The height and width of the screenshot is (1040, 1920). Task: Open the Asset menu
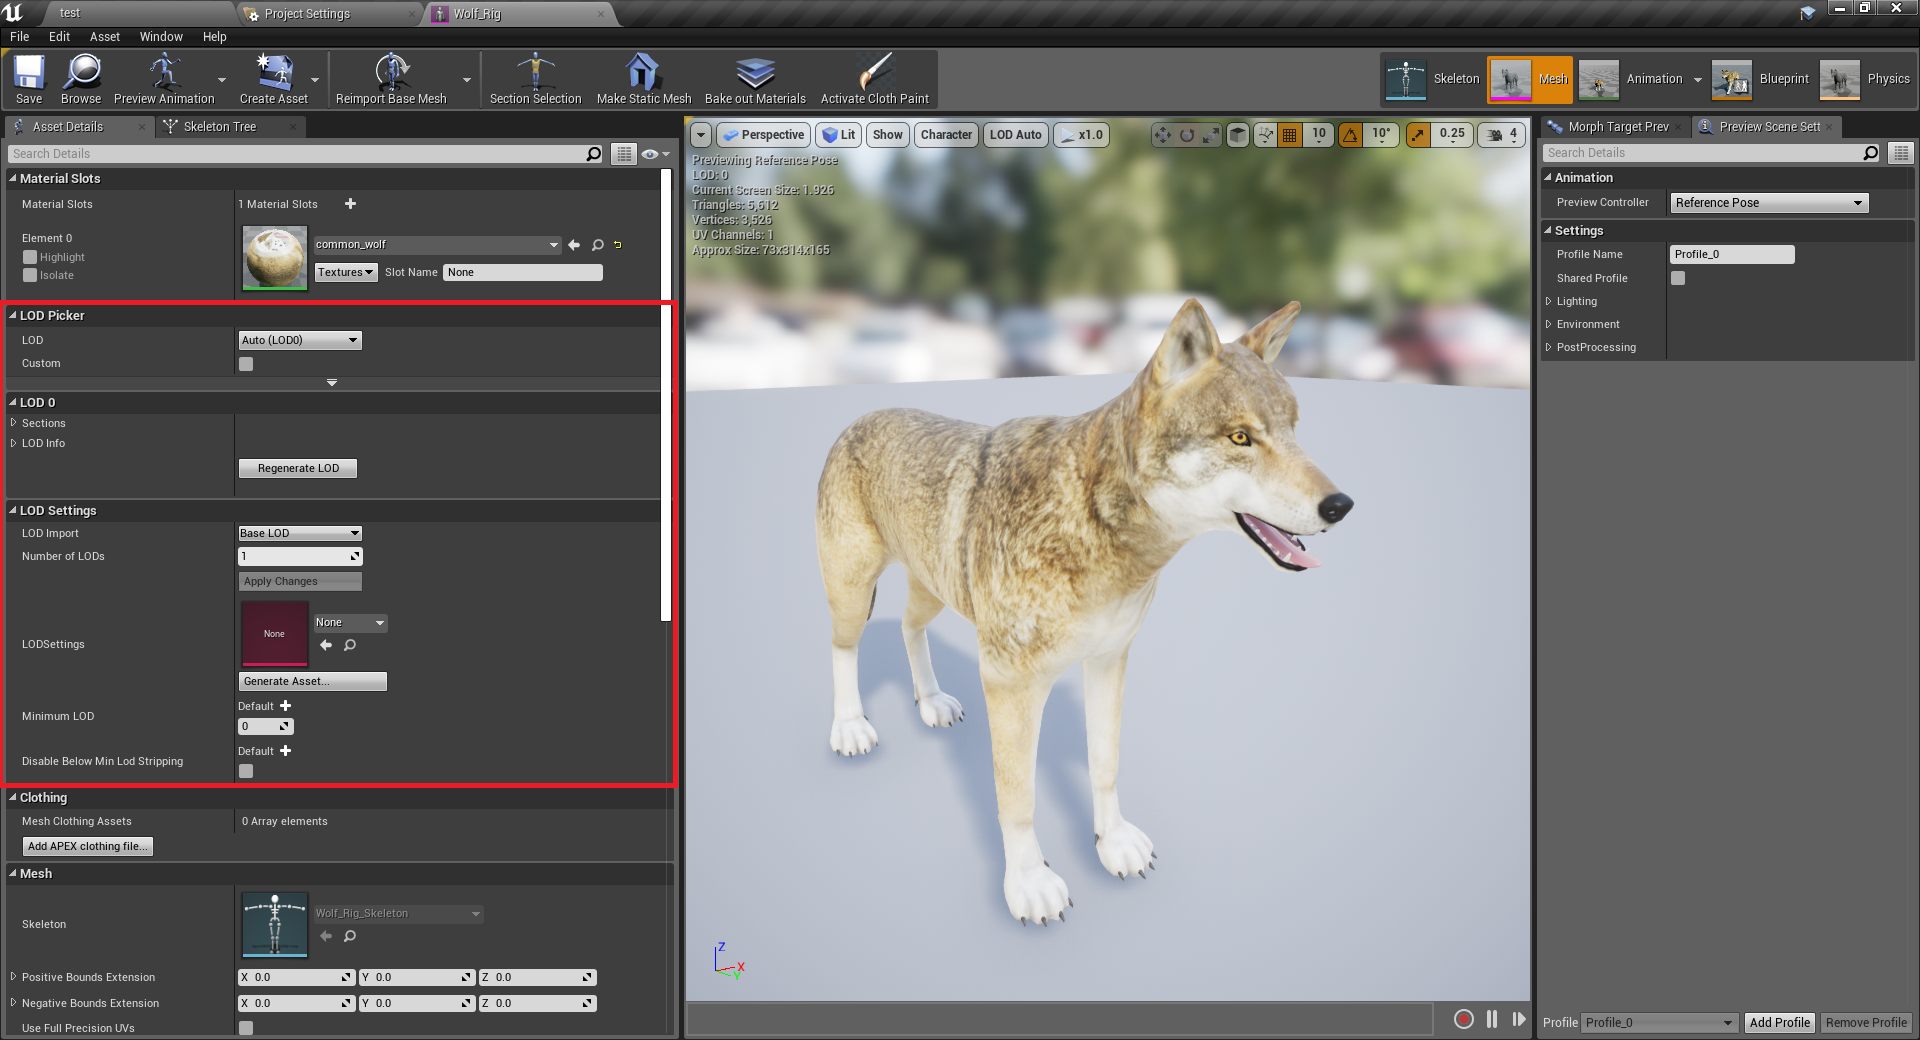click(x=104, y=36)
